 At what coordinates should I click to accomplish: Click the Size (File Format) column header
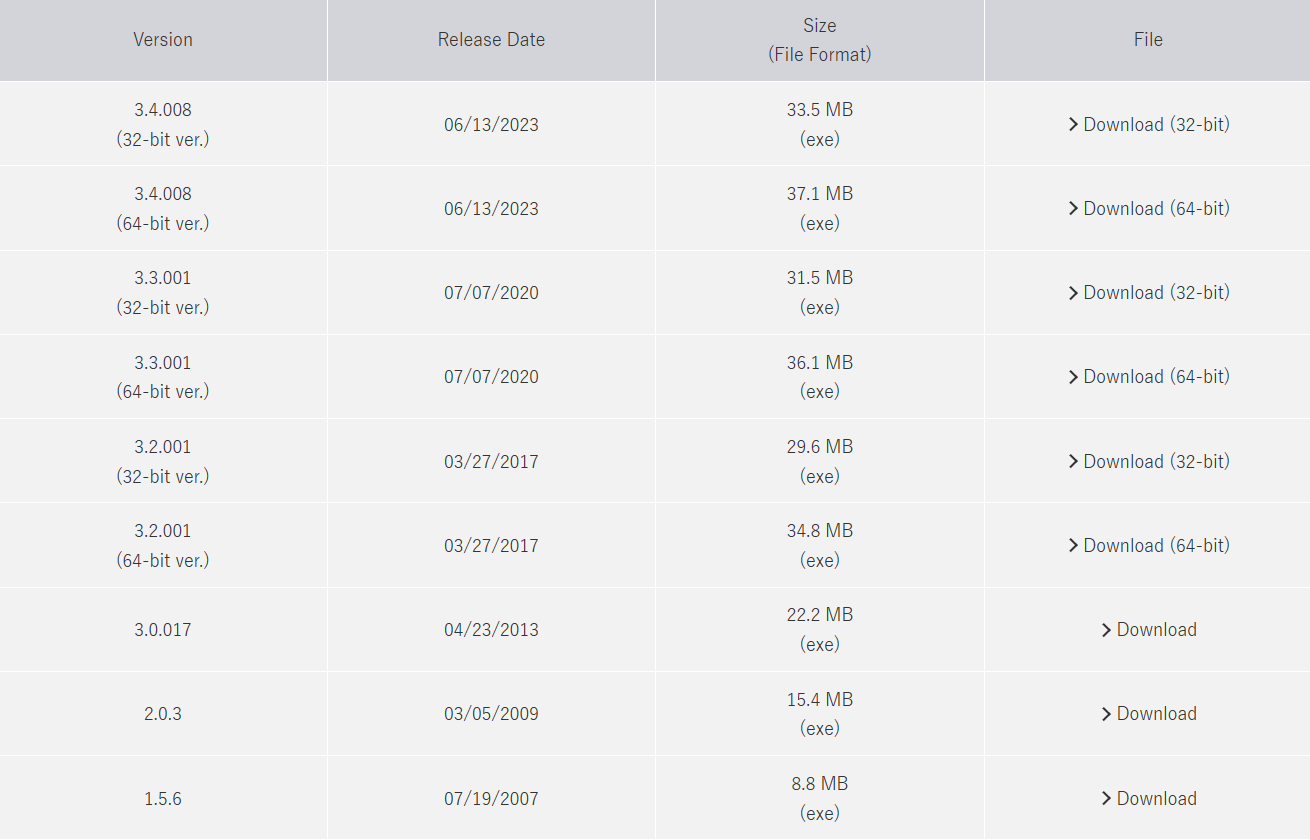(819, 40)
